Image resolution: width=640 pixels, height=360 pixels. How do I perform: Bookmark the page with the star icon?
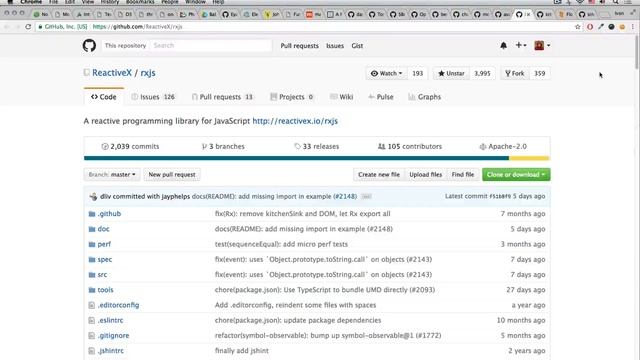click(578, 27)
